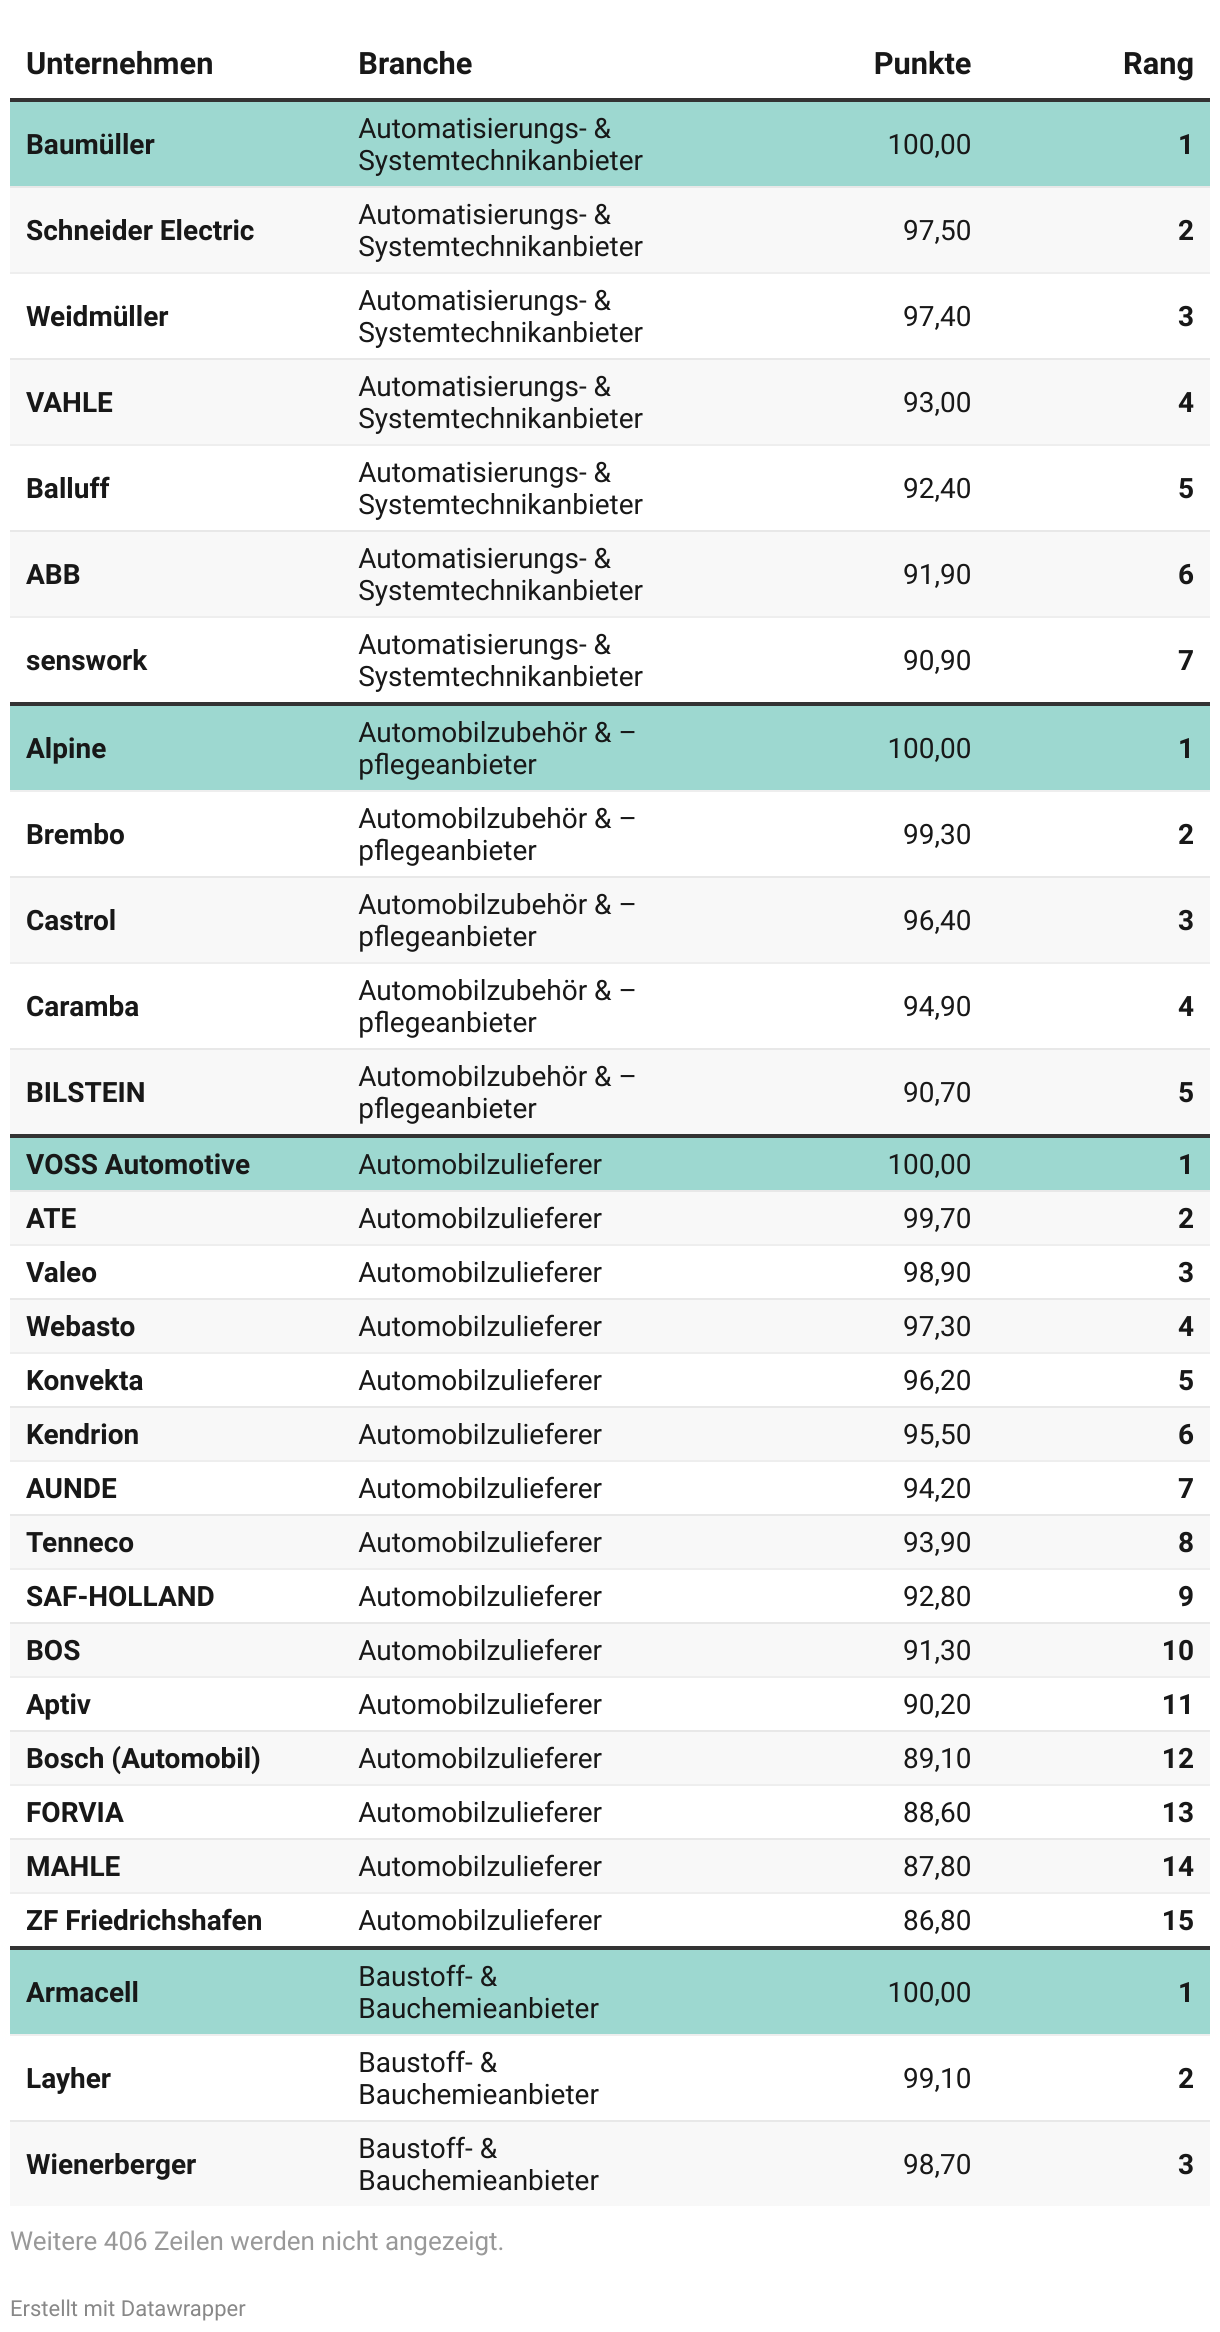The image size is (1220, 2332).
Task: Click the Alpine highlighted row
Action: pos(66,748)
